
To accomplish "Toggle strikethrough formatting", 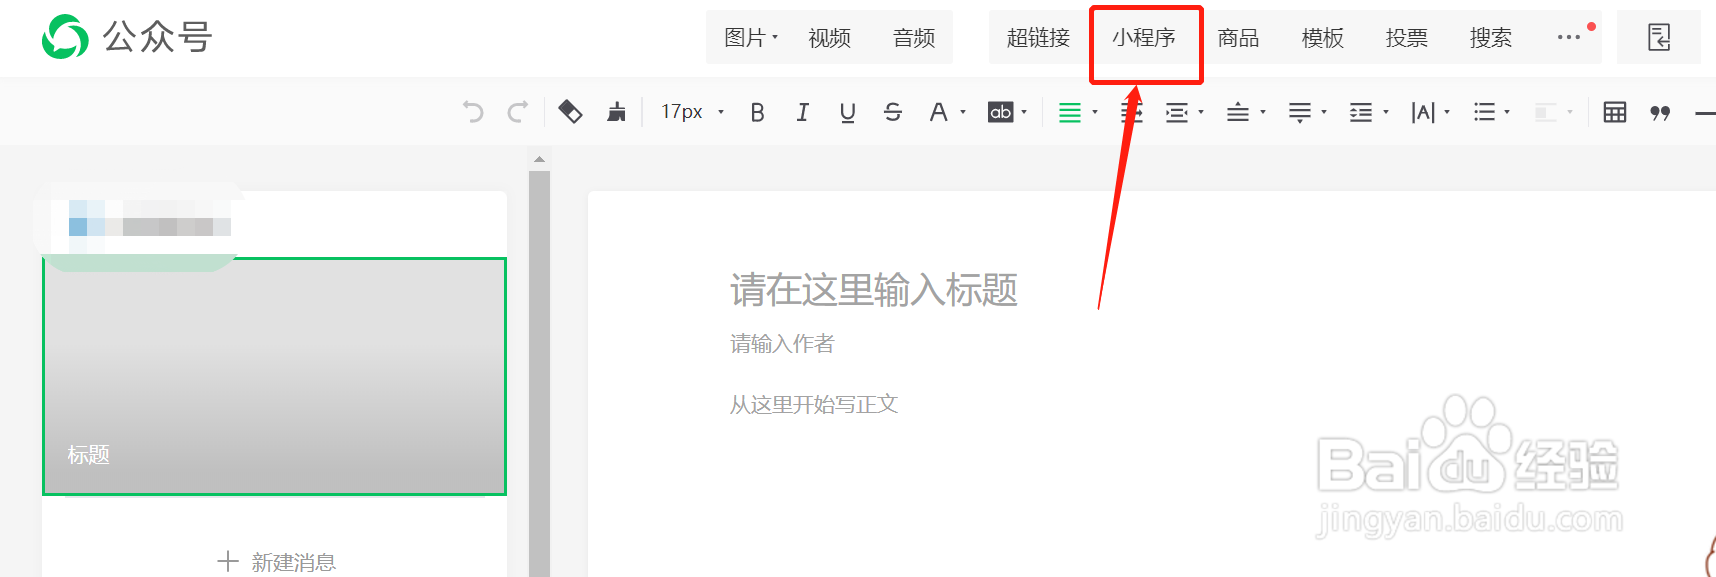I will point(893,113).
